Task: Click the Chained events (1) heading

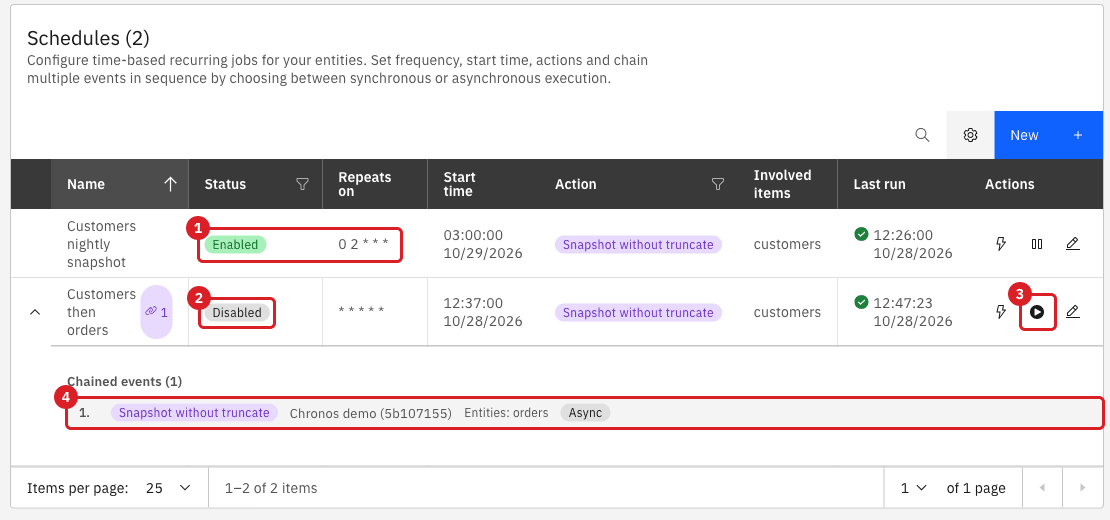Action: point(125,381)
